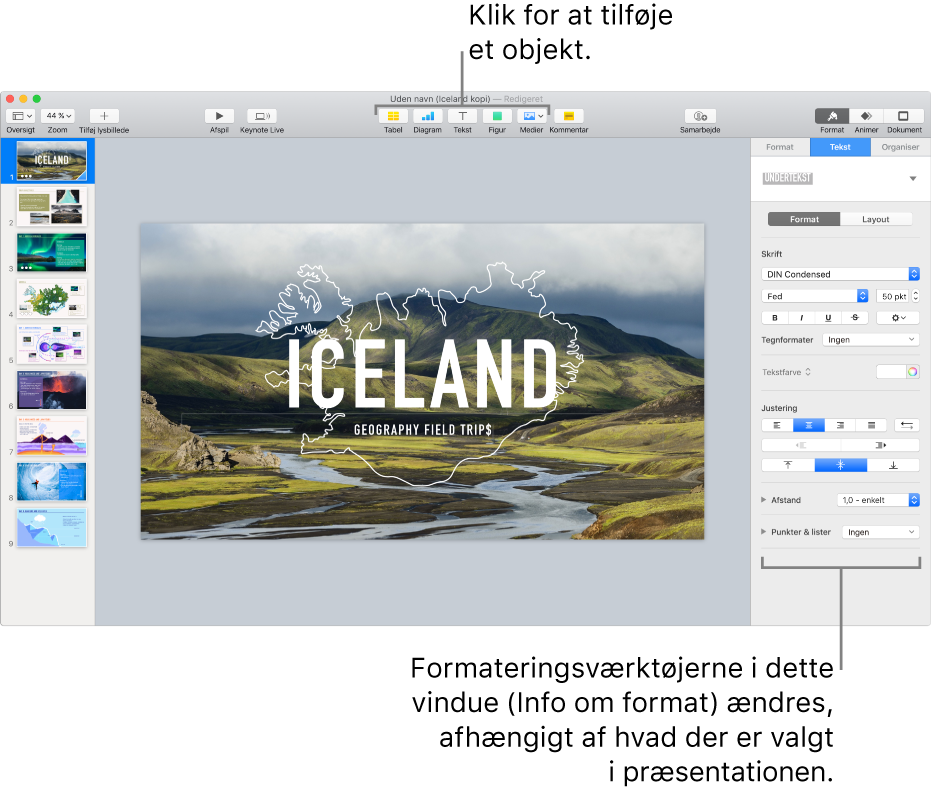Screen dimensions: 931x793
Task: Align text to middle vertically
Action: pyautogui.click(x=841, y=465)
